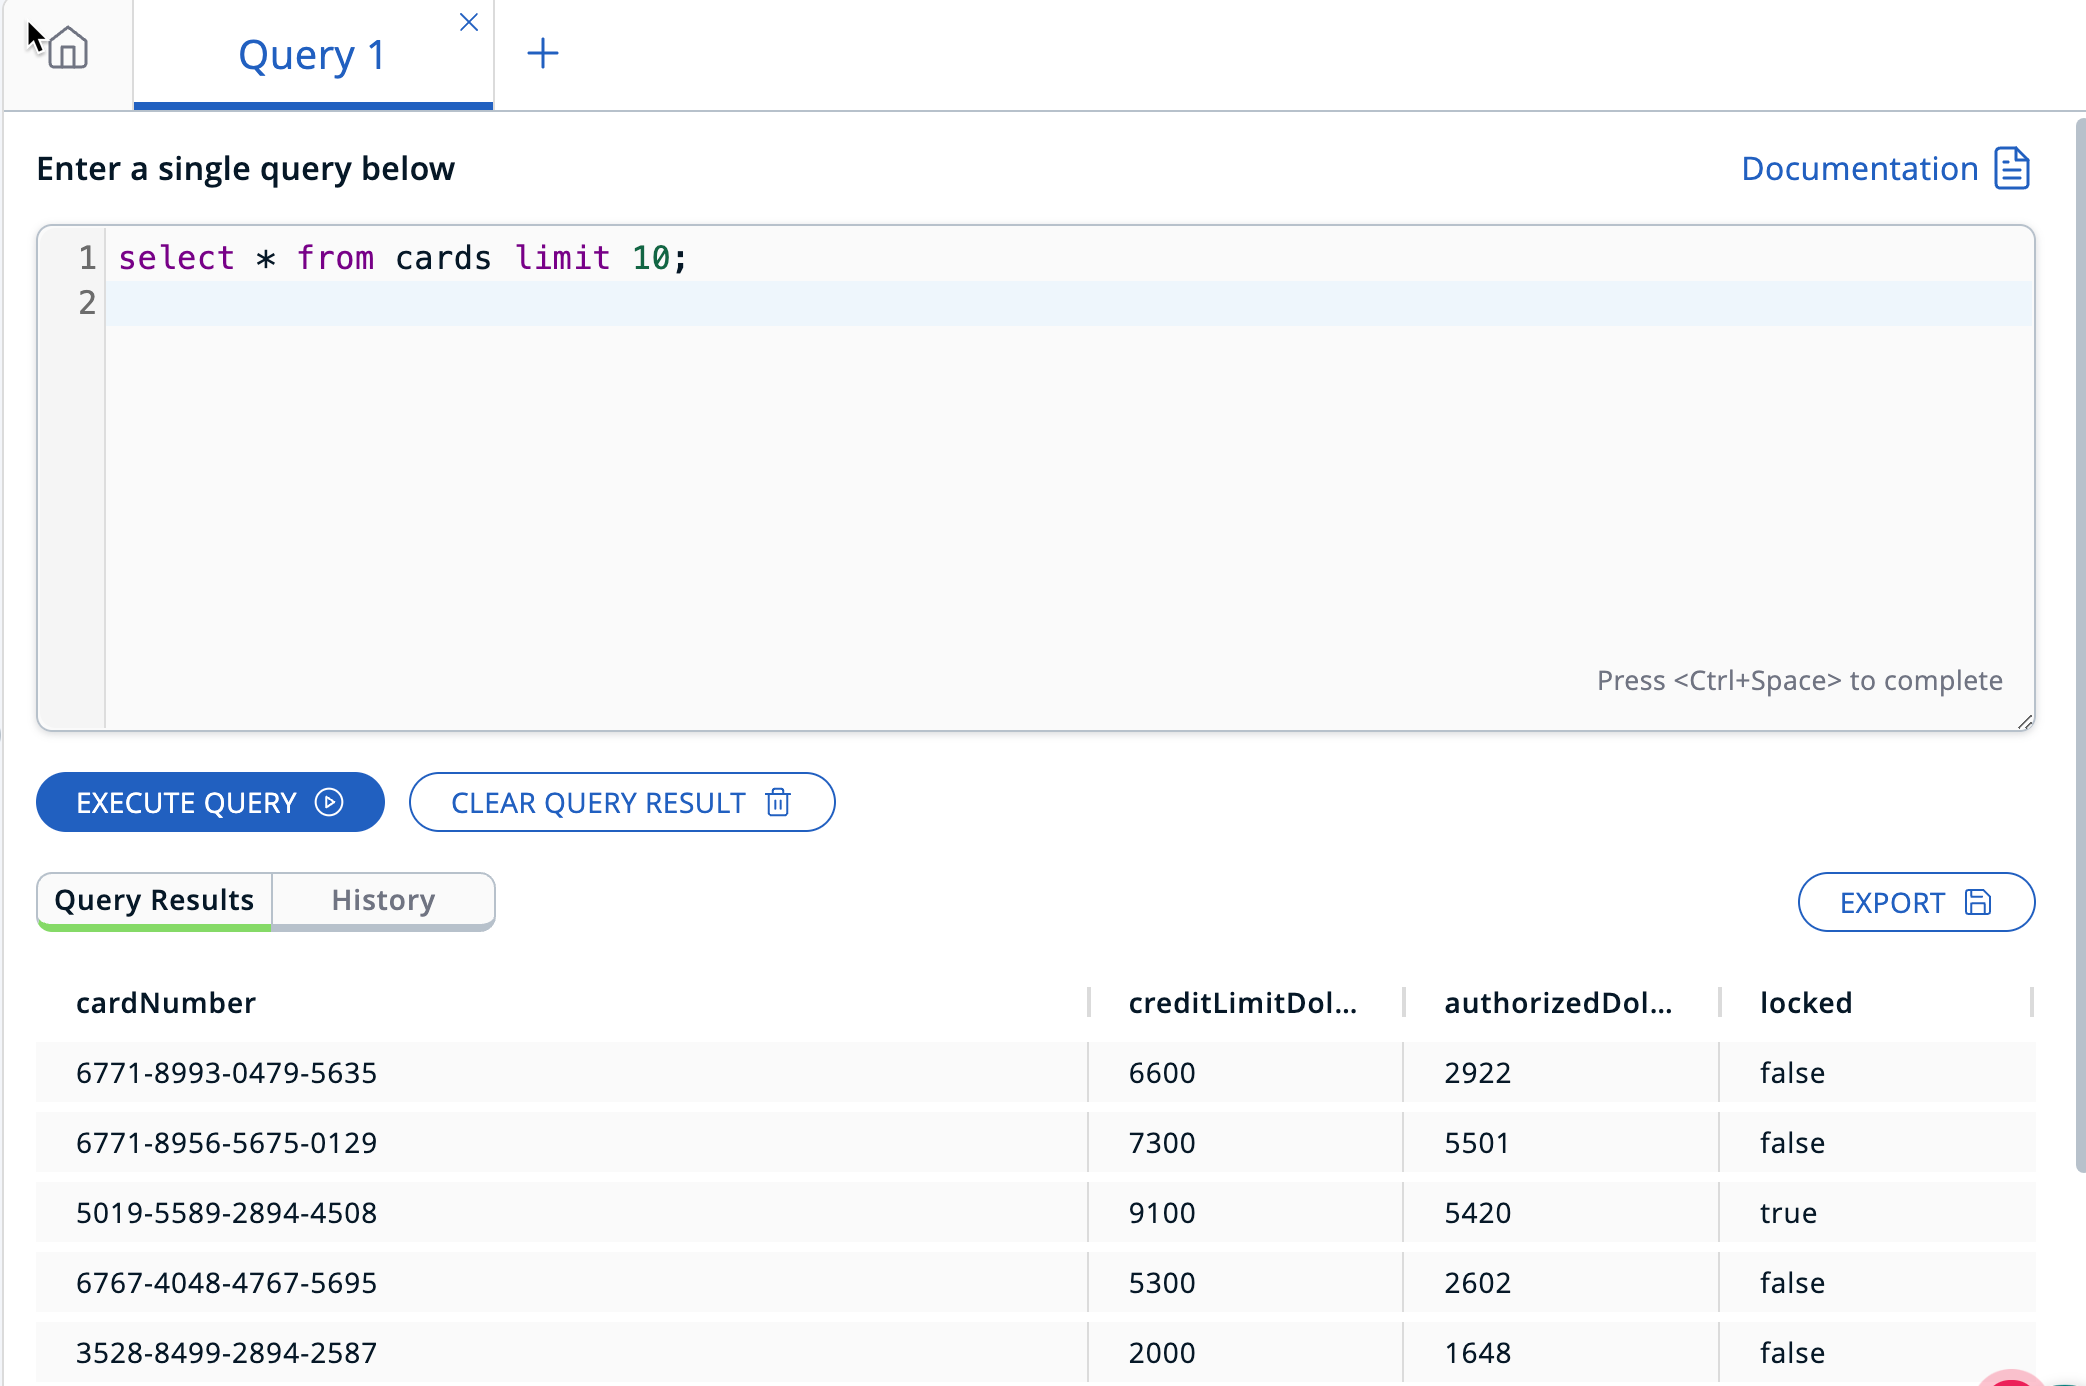Select the Query 1 tab
The height and width of the screenshot is (1386, 2086).
click(312, 55)
